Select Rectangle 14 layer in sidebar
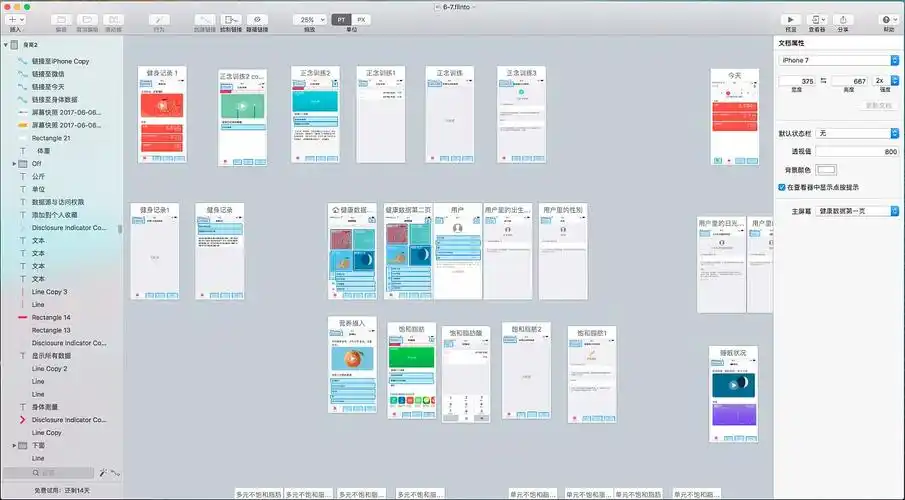The image size is (905, 500). click(x=50, y=317)
